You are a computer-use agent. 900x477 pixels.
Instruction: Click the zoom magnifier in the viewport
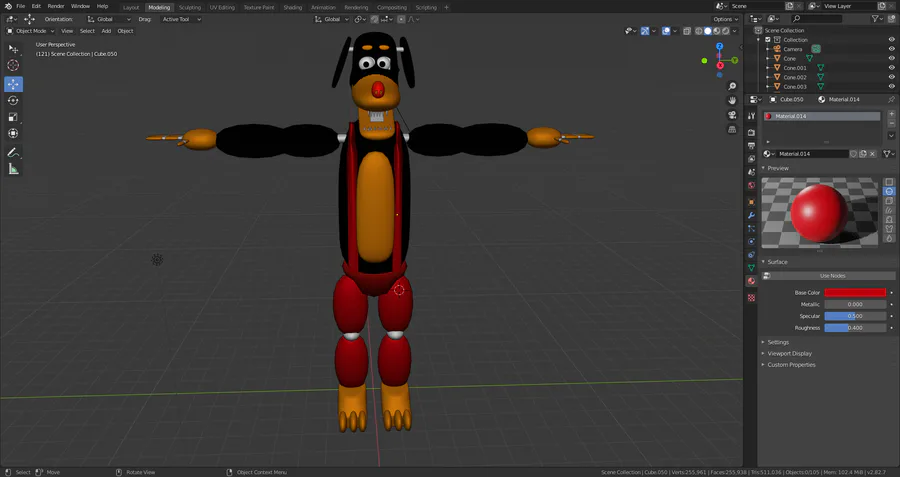(732, 86)
